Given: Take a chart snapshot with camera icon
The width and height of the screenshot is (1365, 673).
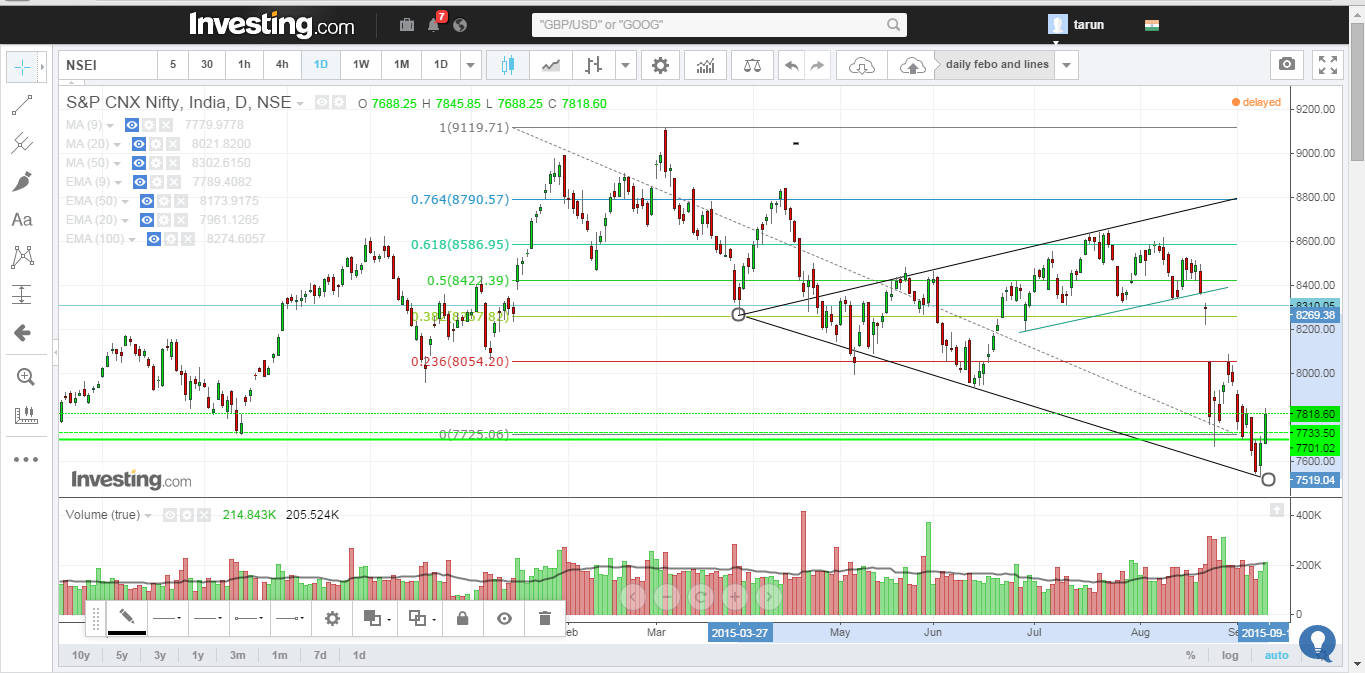Looking at the screenshot, I should [1287, 65].
